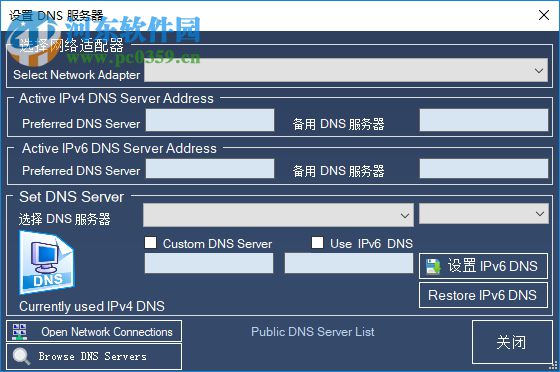Image resolution: width=560 pixels, height=372 pixels.
Task: Click the Currently used IPv4 DNS text
Action: [x=92, y=306]
